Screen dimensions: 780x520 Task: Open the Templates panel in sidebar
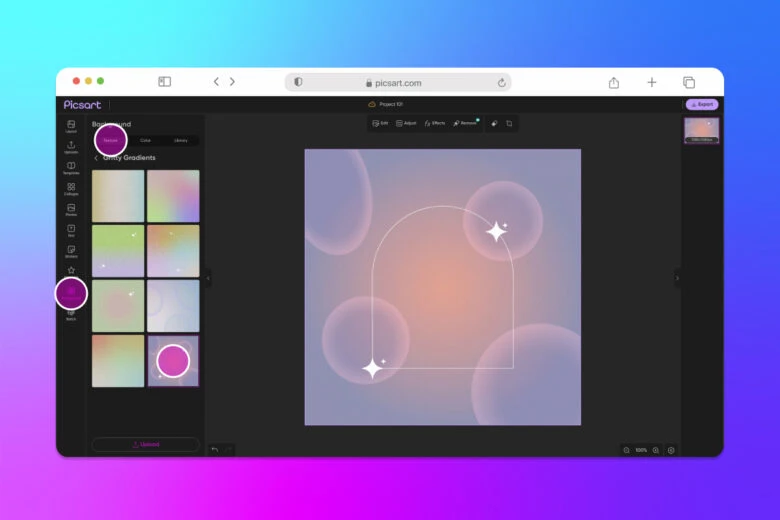[x=71, y=168]
